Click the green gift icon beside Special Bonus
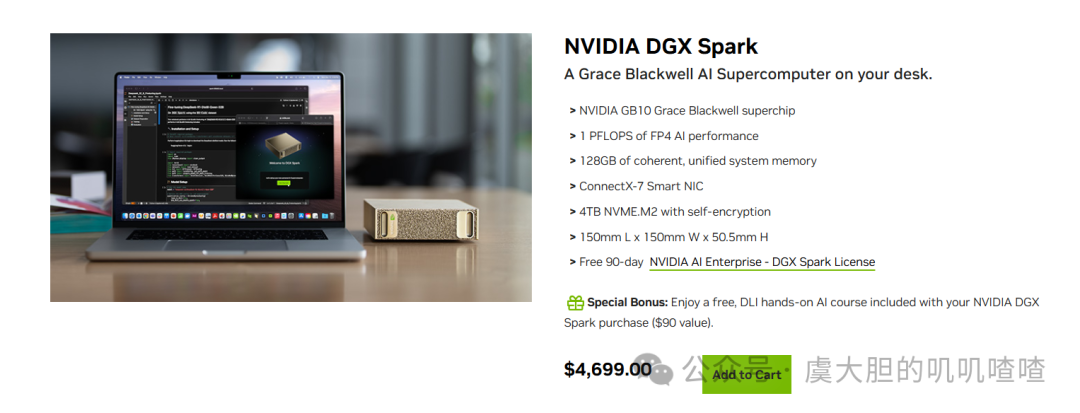 click(574, 302)
